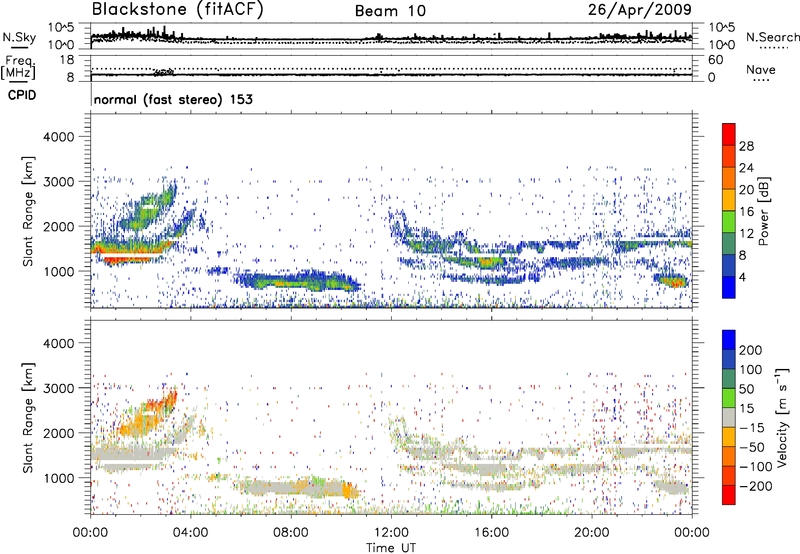Click the '20:00' time axis tick
Image resolution: width=800 pixels, height=554 pixels.
(x=591, y=533)
